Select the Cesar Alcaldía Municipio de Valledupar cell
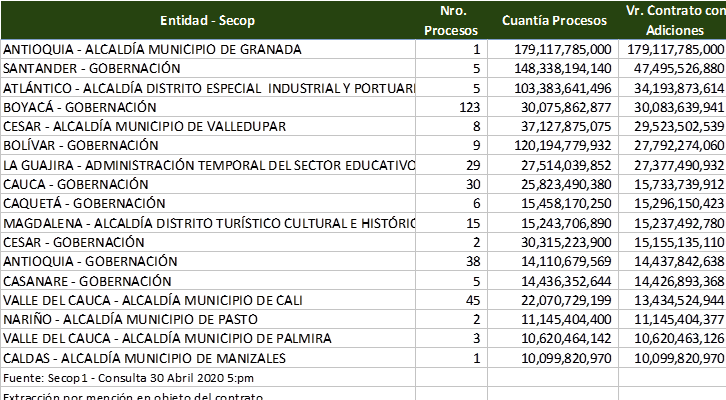The width and height of the screenshot is (726, 400). [x=145, y=126]
